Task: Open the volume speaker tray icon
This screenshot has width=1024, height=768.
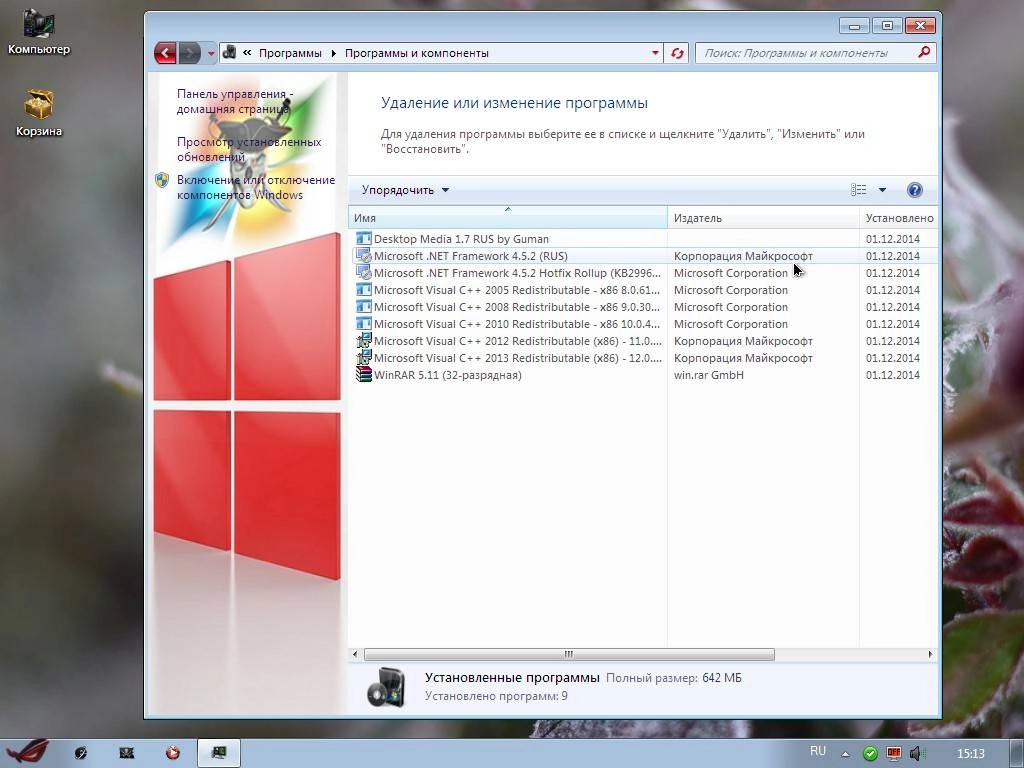Action: click(x=916, y=754)
